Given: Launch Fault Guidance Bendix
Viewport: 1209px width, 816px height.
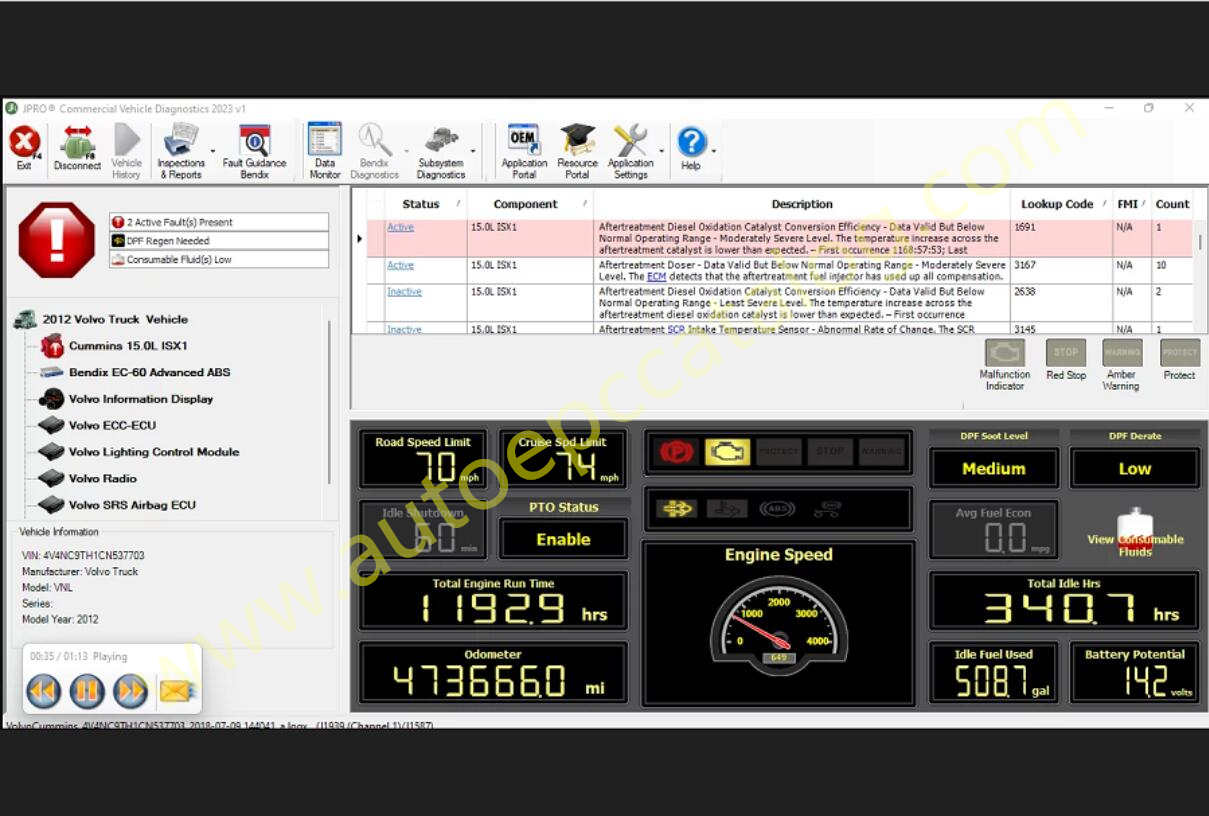Looking at the screenshot, I should (254, 151).
